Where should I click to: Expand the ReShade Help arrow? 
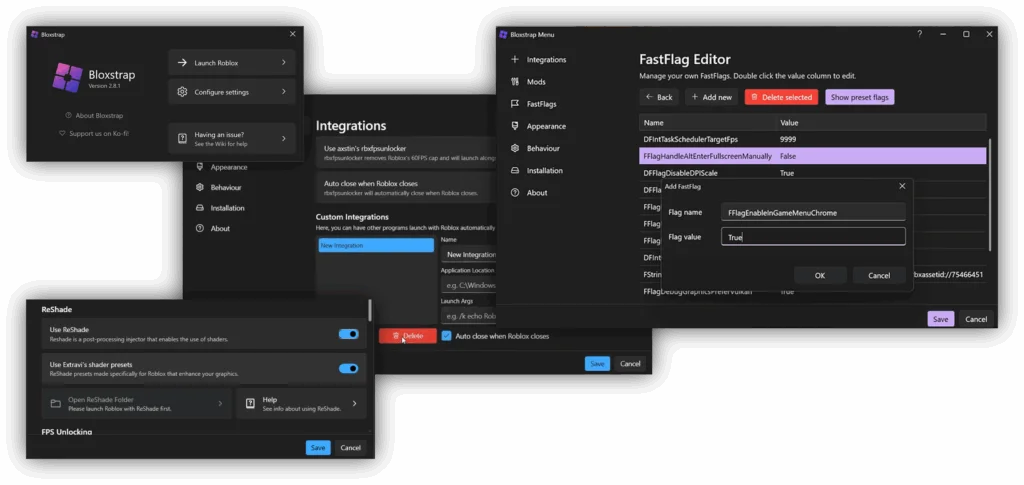(x=355, y=403)
